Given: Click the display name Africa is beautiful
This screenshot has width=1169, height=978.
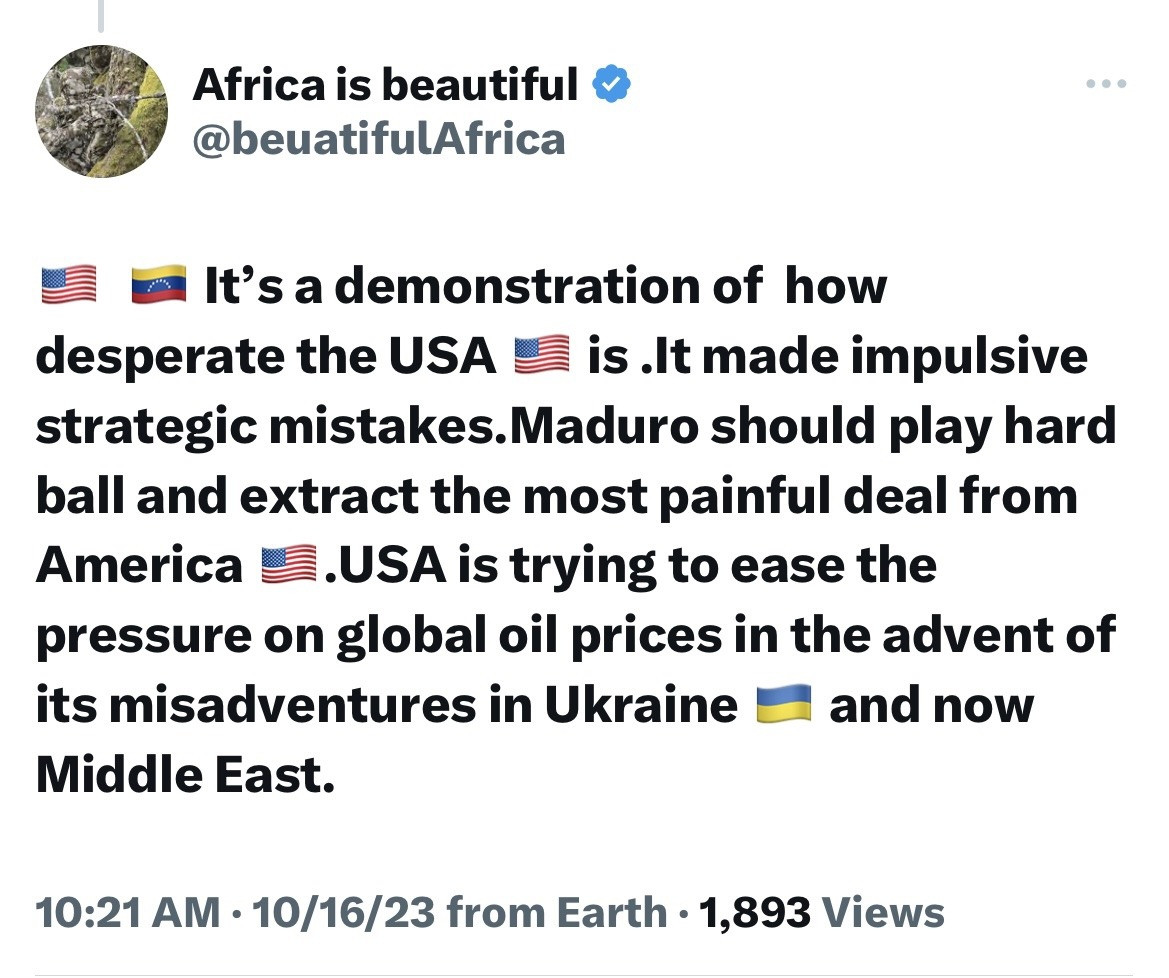Looking at the screenshot, I should 384,85.
